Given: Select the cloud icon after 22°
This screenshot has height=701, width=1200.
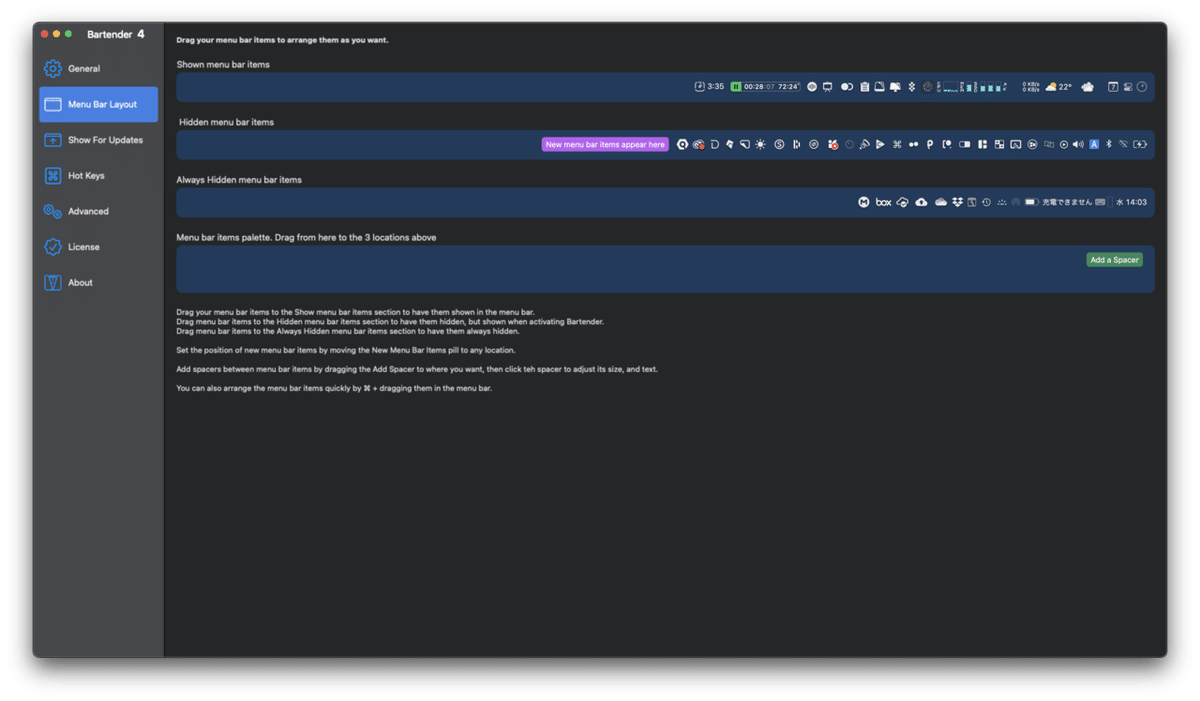Looking at the screenshot, I should 1088,87.
